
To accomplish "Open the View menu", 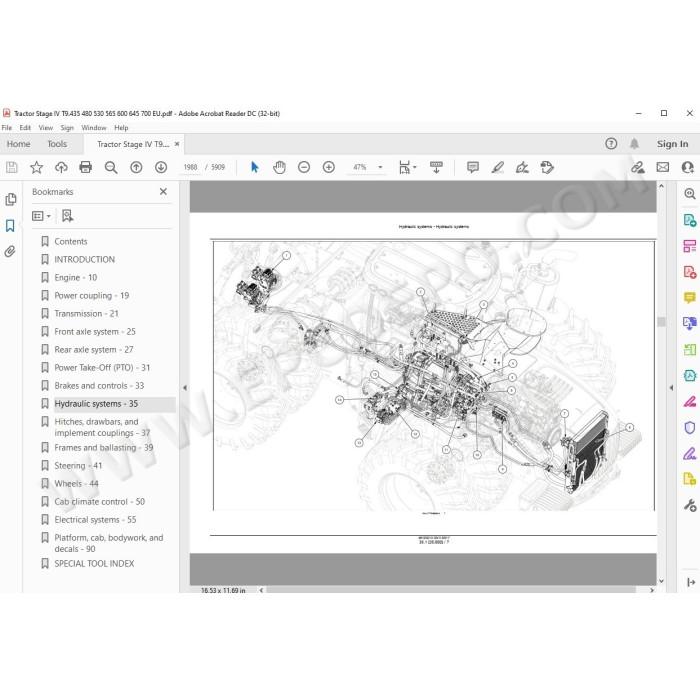I will (x=46, y=128).
